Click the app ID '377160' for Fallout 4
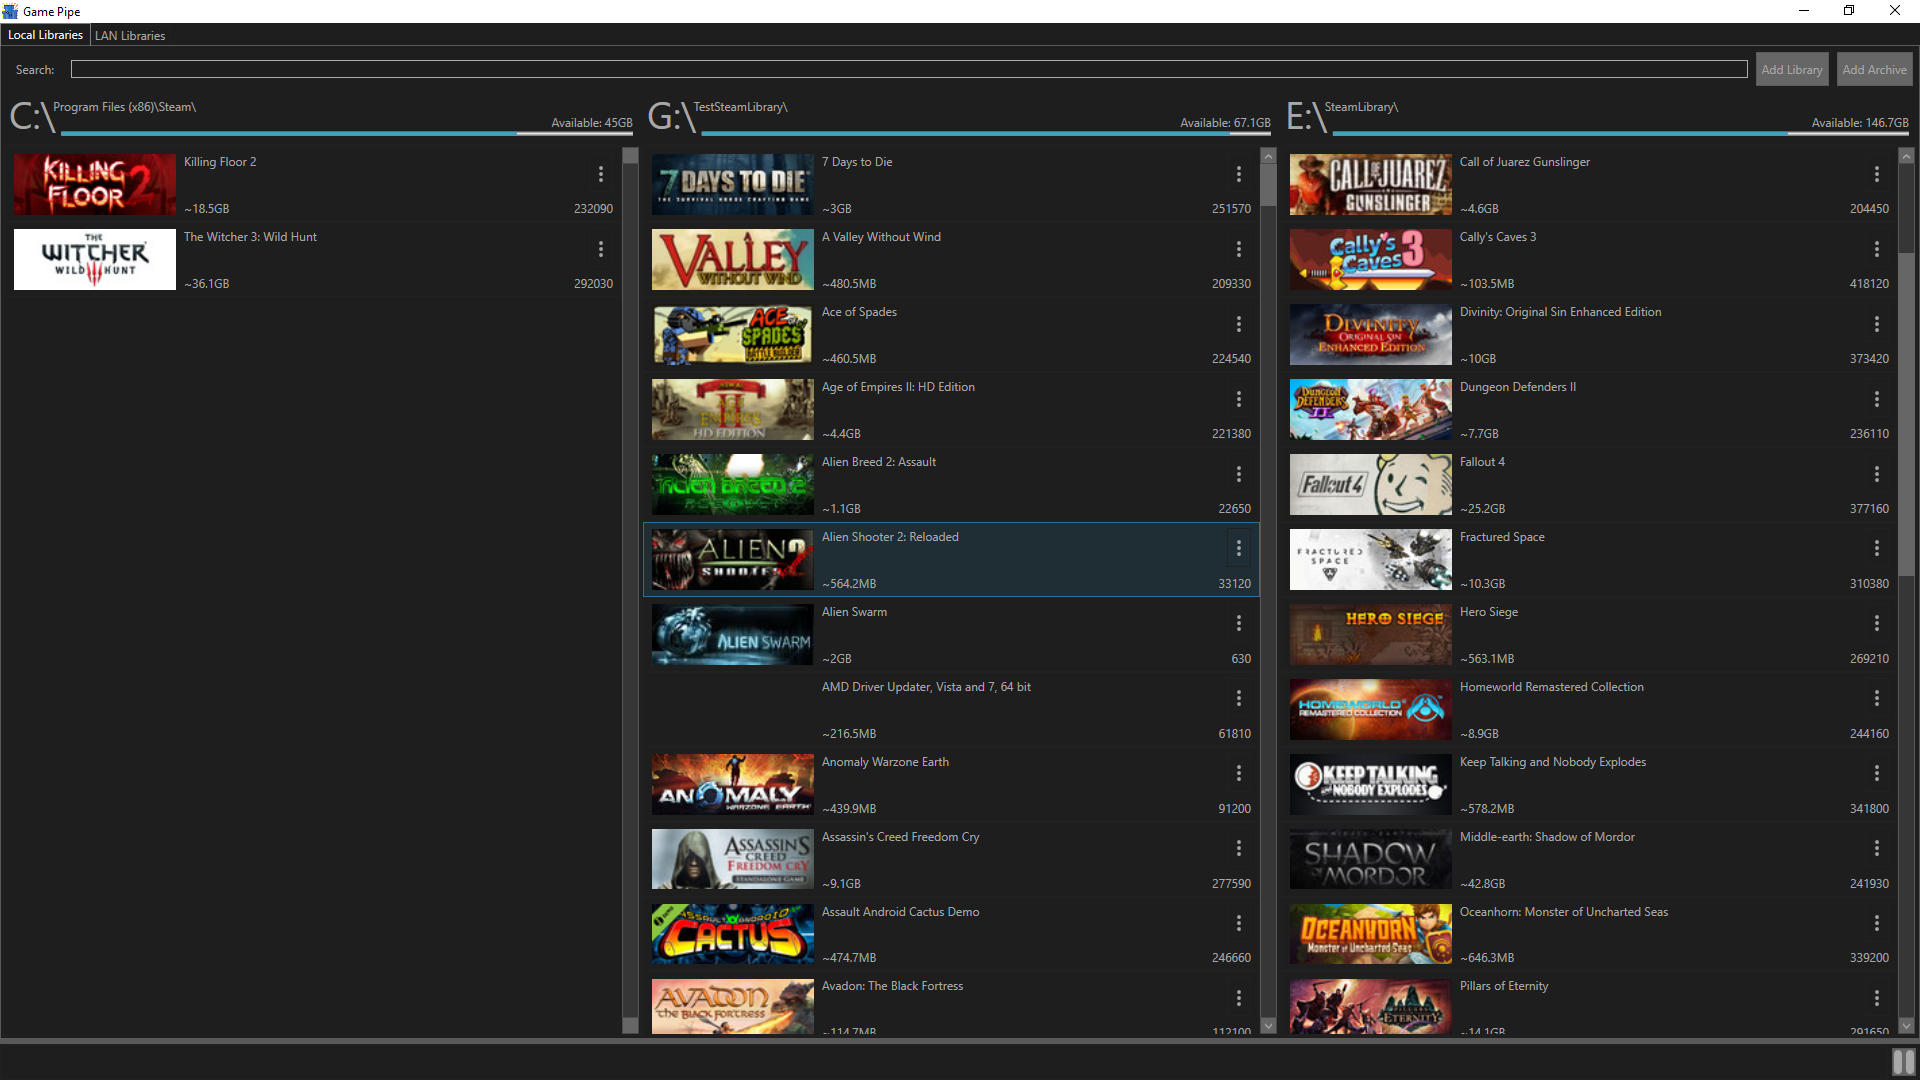This screenshot has height=1080, width=1920. (1869, 509)
